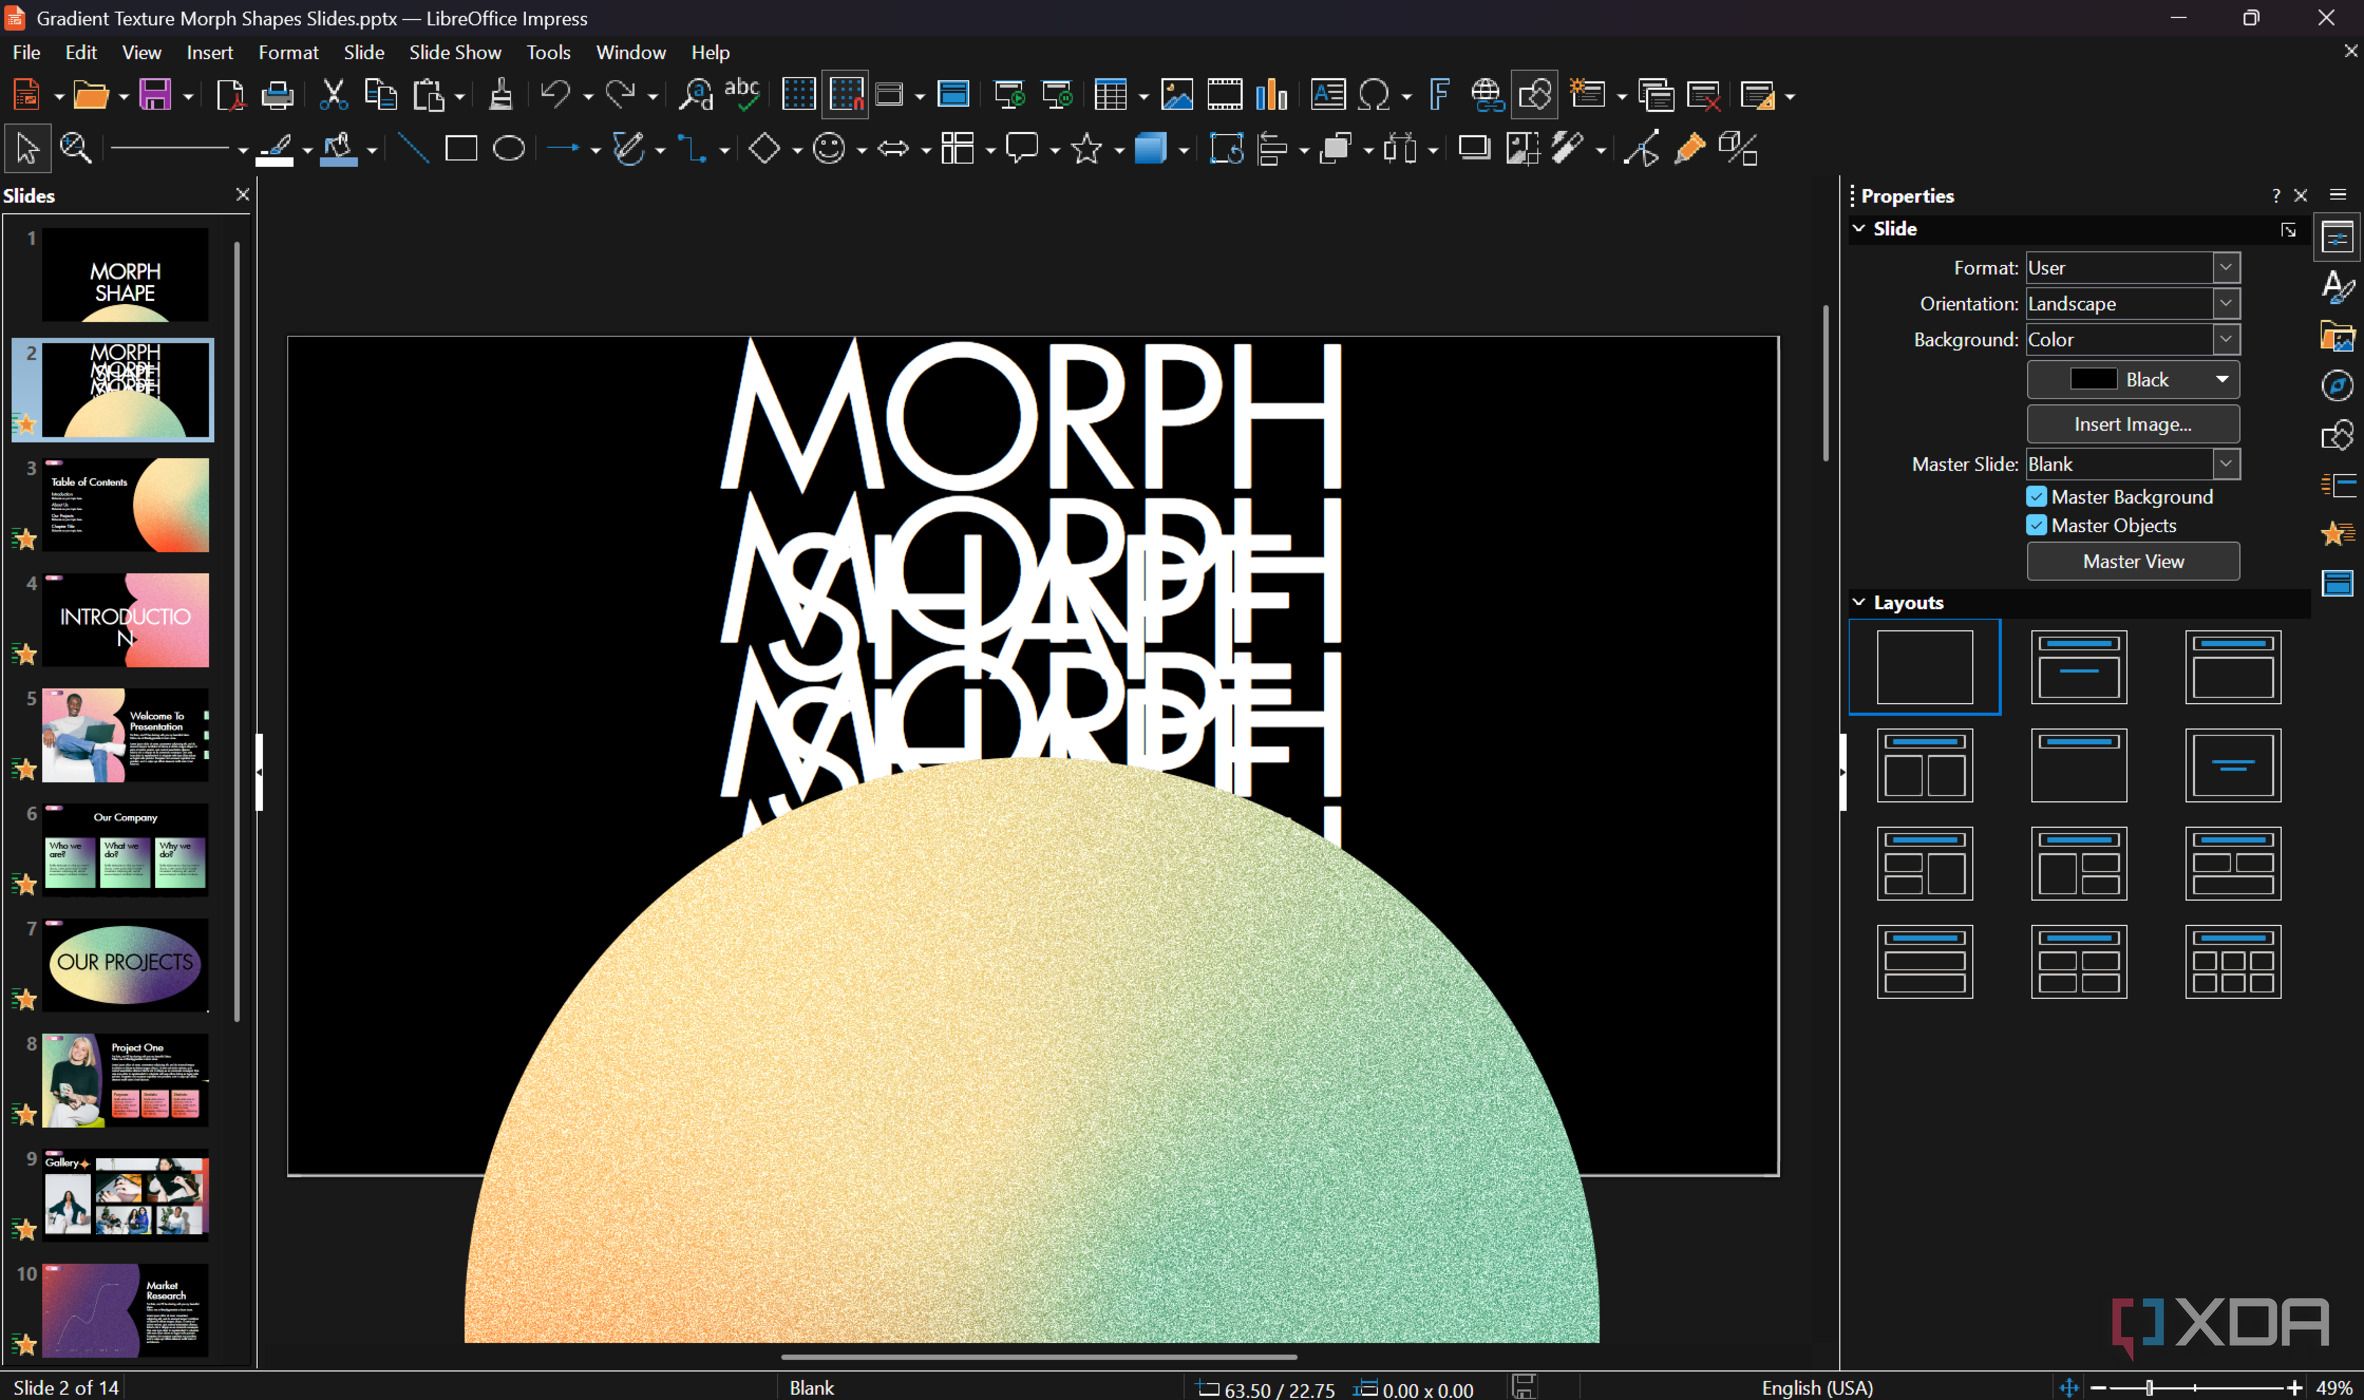The image size is (2364, 1400).
Task: Select the Insert Line tool
Action: [413, 149]
